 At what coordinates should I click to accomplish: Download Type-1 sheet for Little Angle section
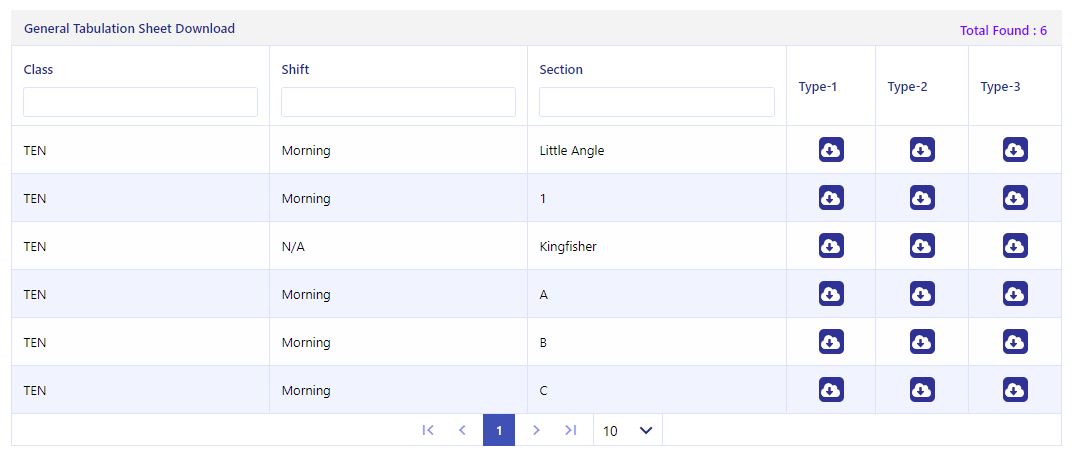coord(831,150)
